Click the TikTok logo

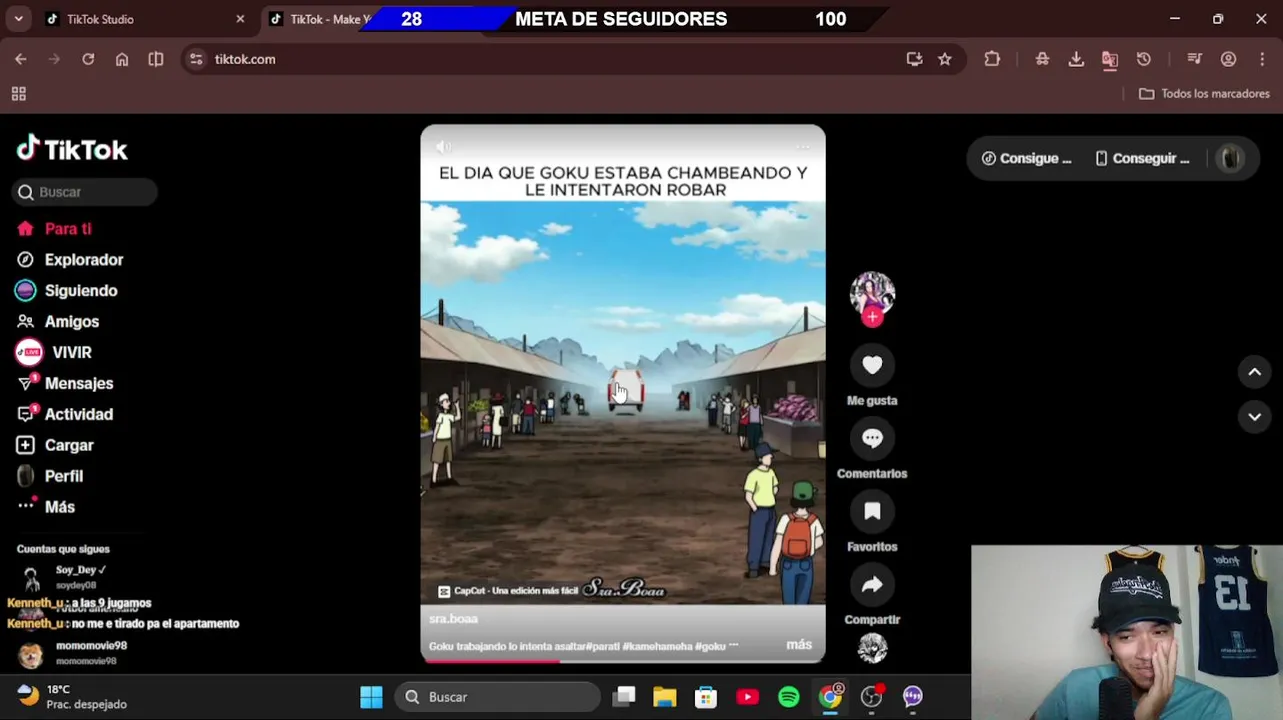tap(72, 149)
